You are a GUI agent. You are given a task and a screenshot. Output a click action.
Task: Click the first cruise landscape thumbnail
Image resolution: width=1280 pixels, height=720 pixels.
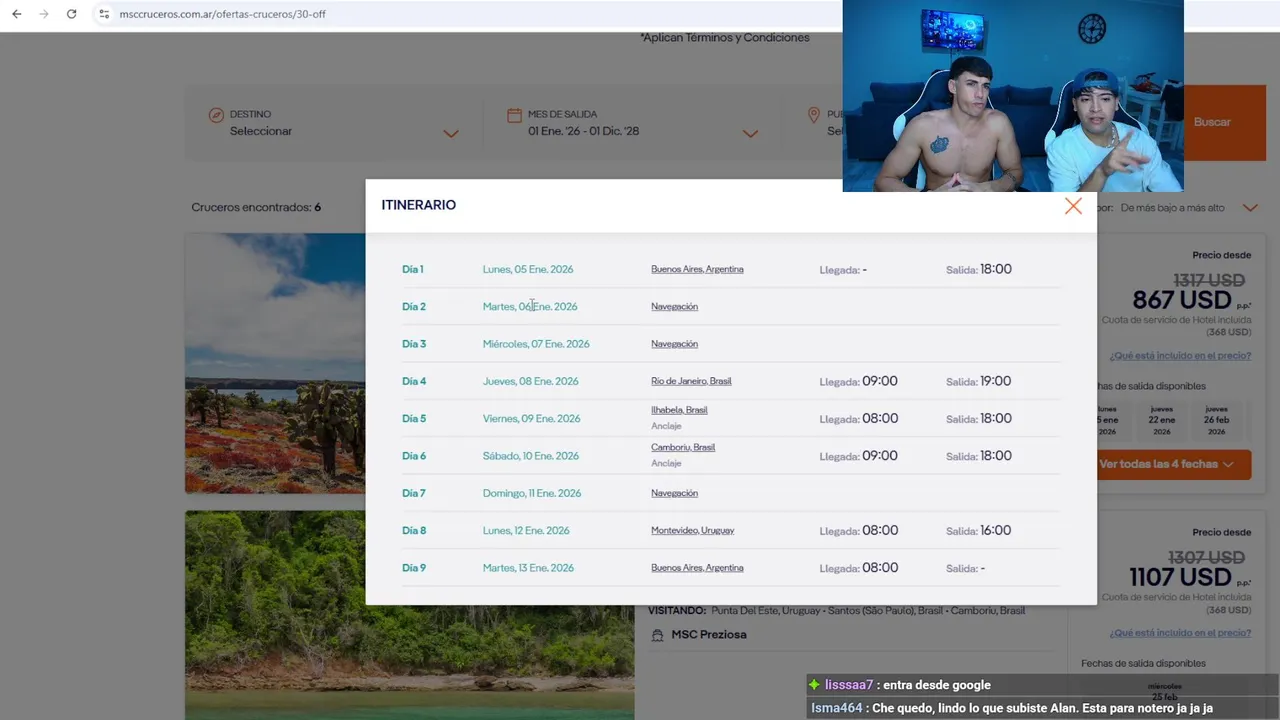[x=275, y=363]
